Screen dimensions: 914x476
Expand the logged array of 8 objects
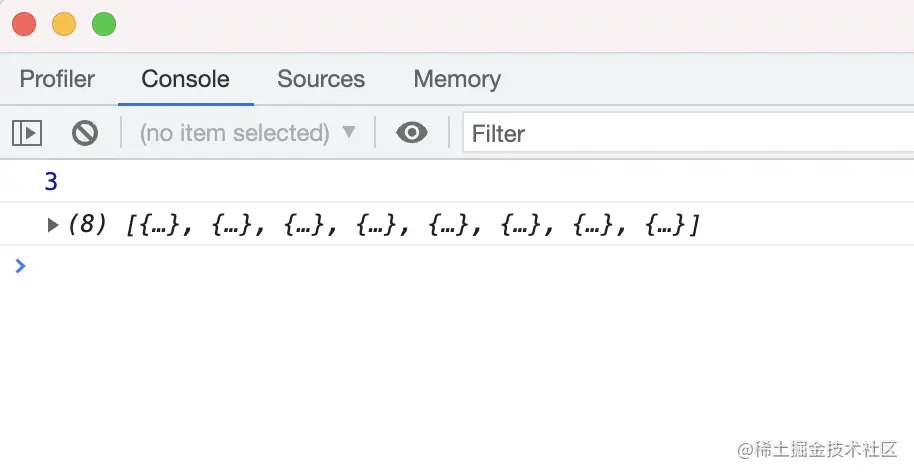[x=52, y=224]
